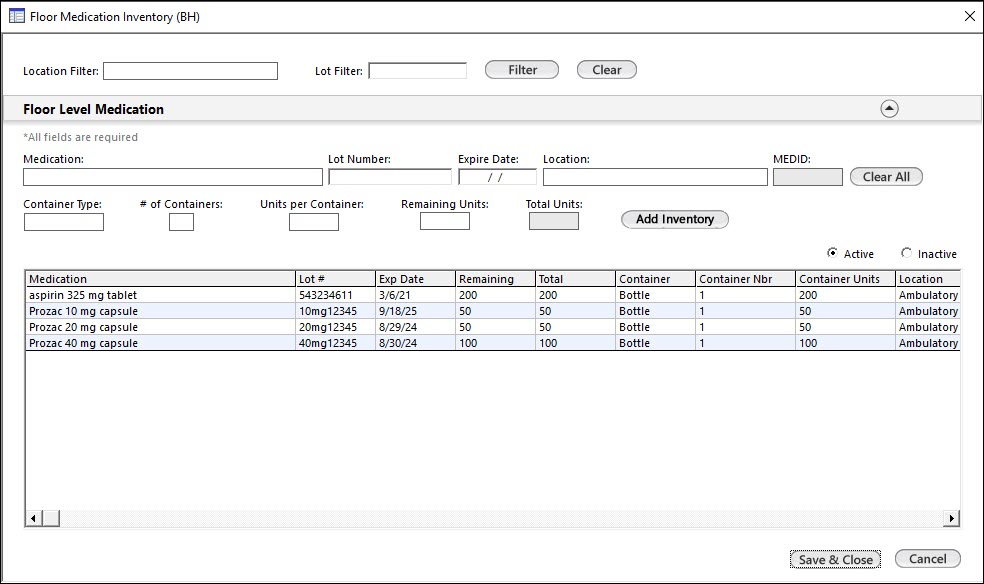Viewport: 984px width, 584px height.
Task: Select the aspirin 325 mg tablet row
Action: click(160, 295)
